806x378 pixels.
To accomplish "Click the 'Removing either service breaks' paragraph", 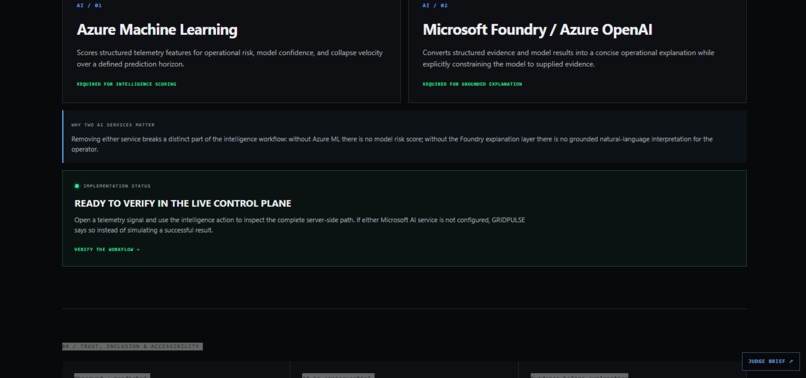I will pyautogui.click(x=392, y=144).
